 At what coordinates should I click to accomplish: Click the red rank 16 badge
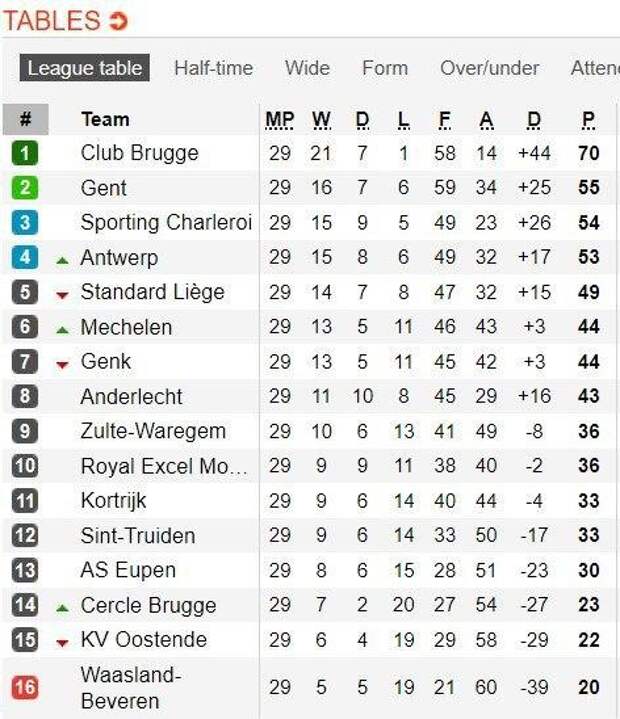pyautogui.click(x=25, y=687)
